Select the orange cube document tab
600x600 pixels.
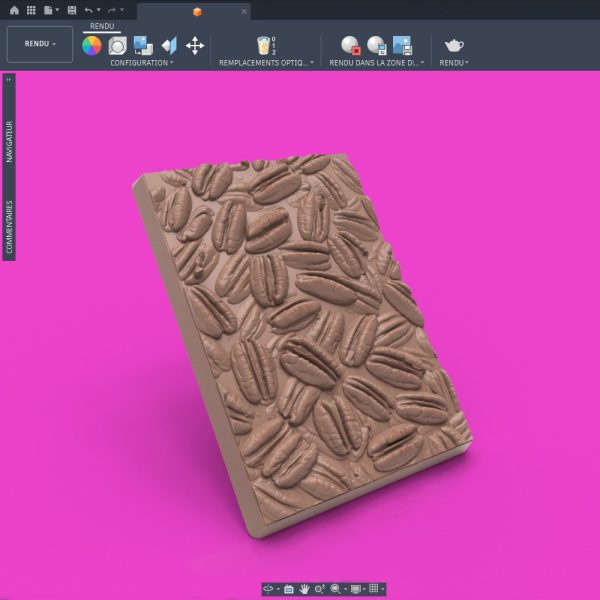197,12
